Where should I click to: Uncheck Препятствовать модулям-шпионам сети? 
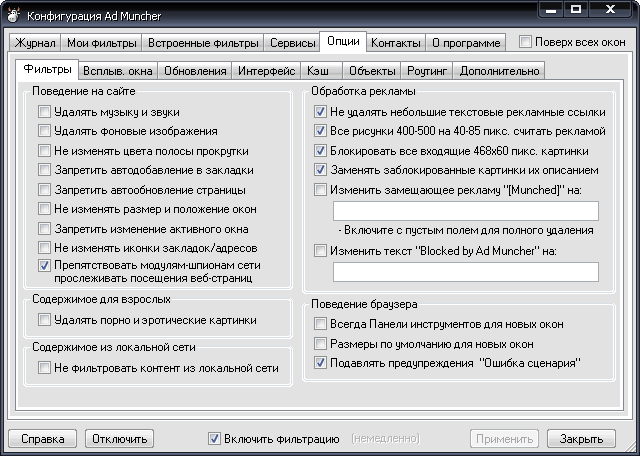(44, 265)
